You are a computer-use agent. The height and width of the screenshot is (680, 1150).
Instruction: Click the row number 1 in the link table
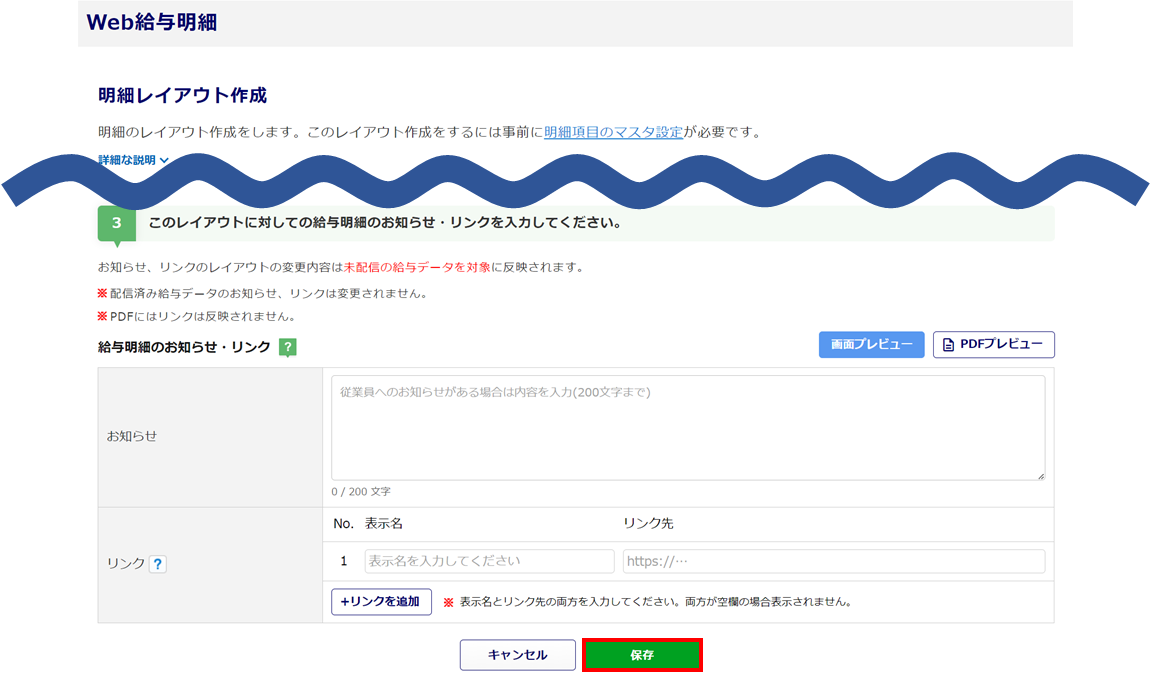click(x=344, y=561)
